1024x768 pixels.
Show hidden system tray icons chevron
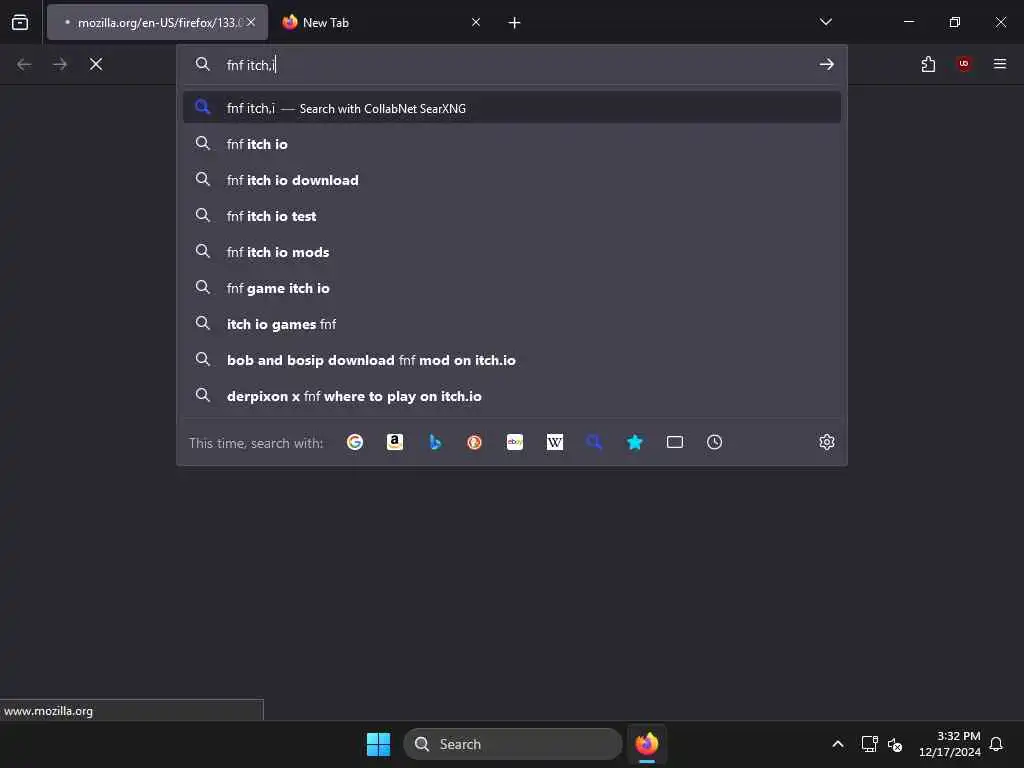838,744
